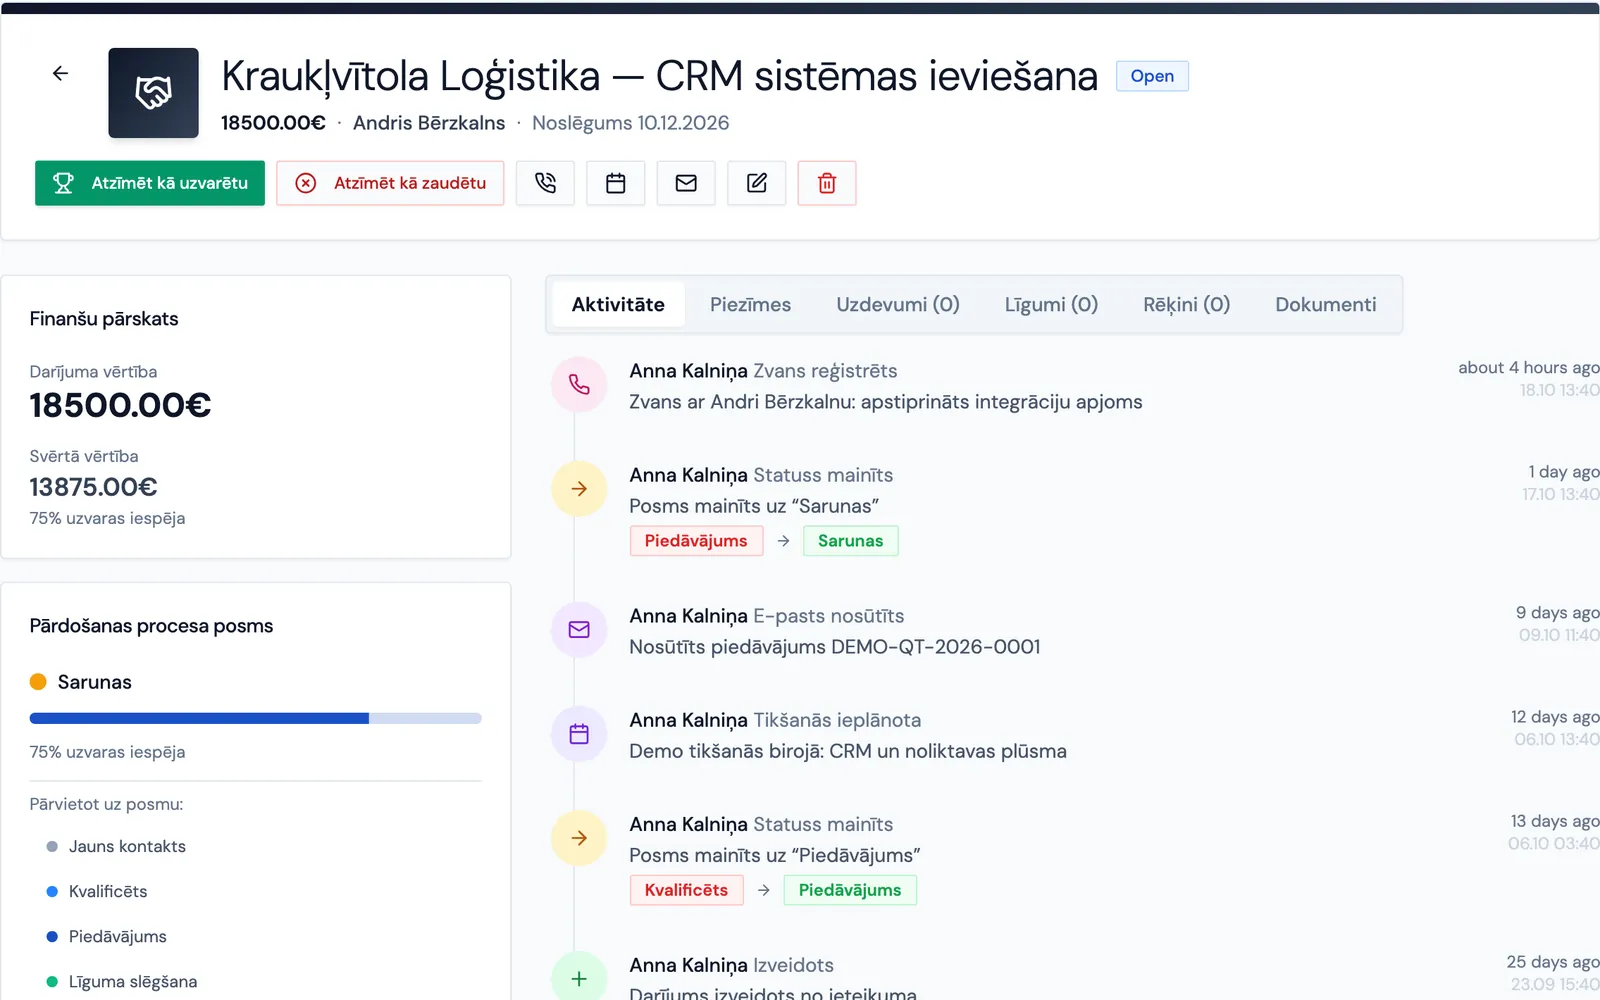Open the Uzdevumi (0) tab
This screenshot has height=1000, width=1600.
898,304
